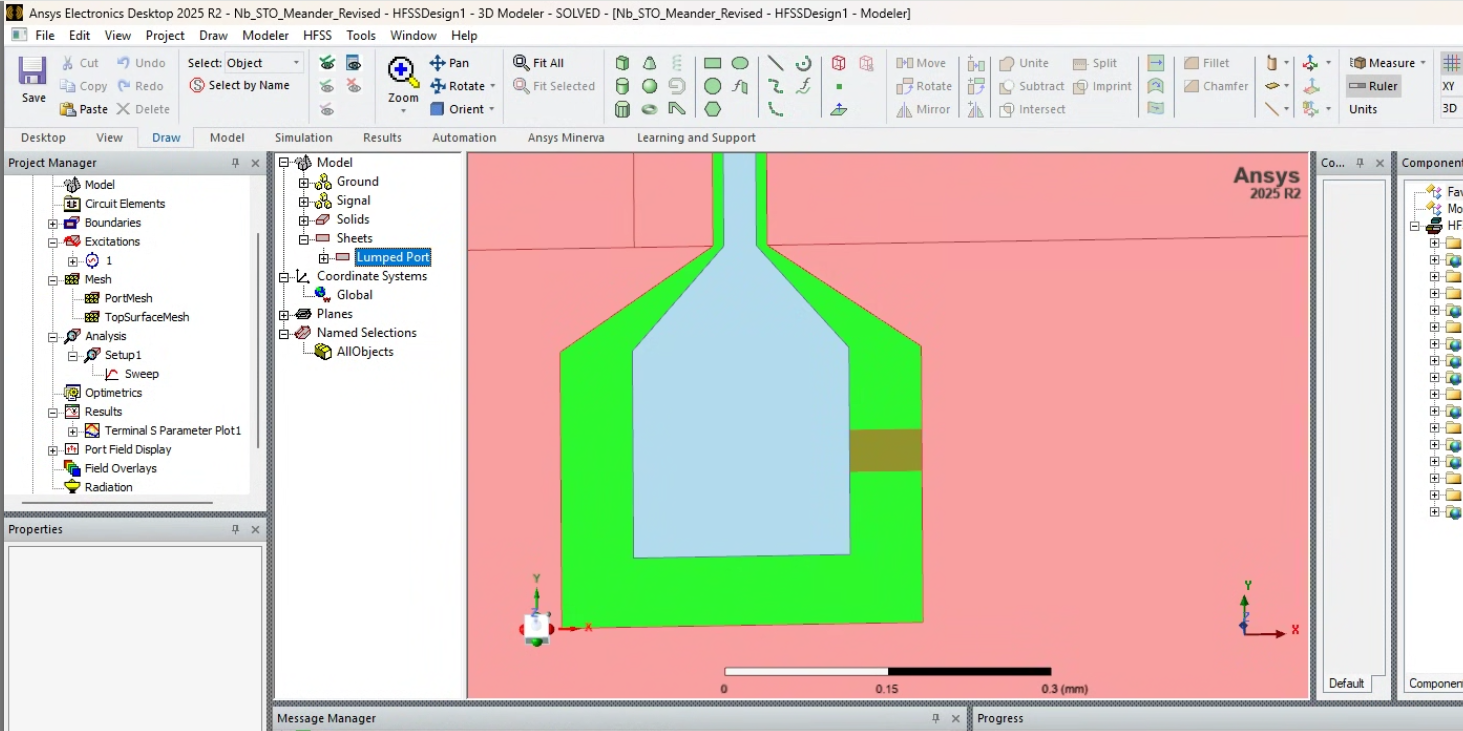Click the Zoom magnifier icon
Viewport: 1463px width, 731px height.
pyautogui.click(x=403, y=73)
